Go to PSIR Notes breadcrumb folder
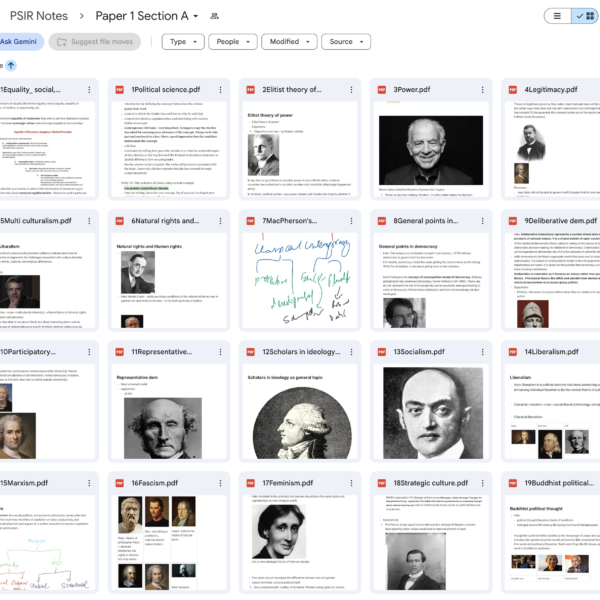 click(x=39, y=16)
